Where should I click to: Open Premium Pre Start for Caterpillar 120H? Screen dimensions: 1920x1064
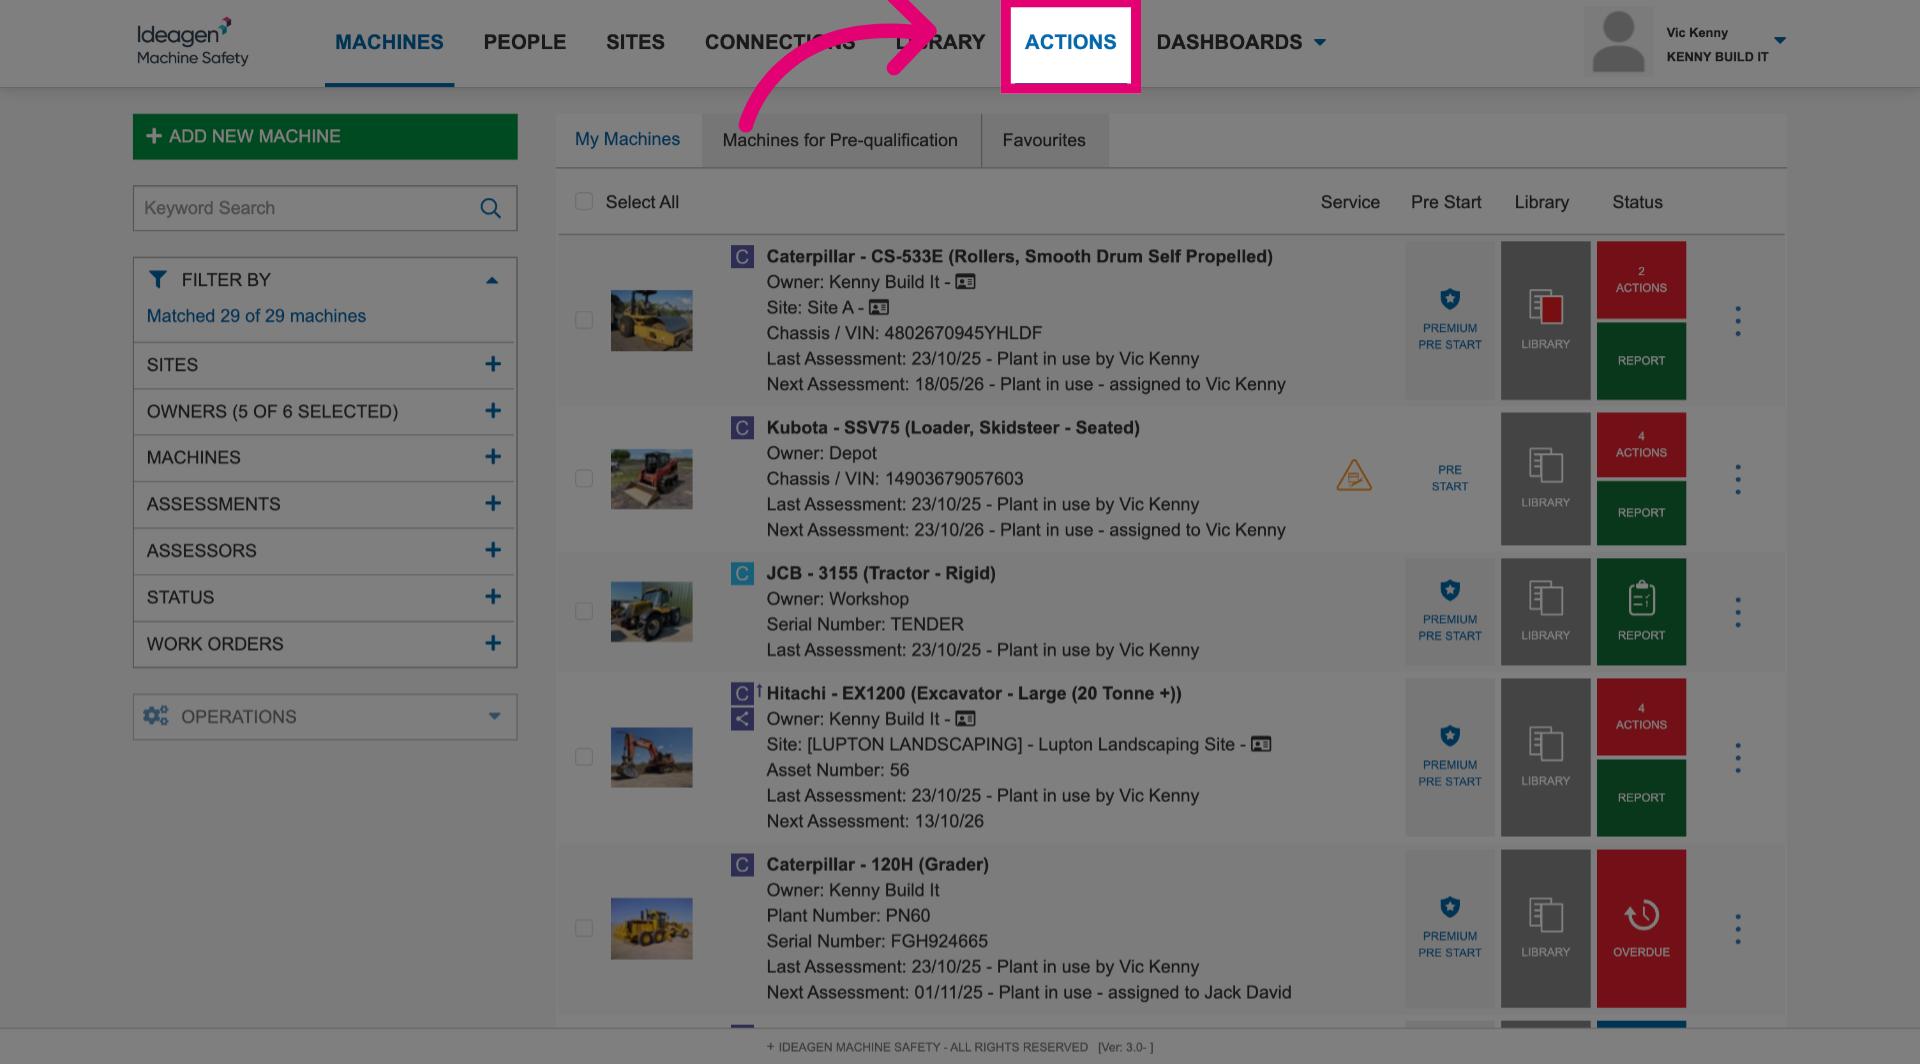coord(1450,928)
